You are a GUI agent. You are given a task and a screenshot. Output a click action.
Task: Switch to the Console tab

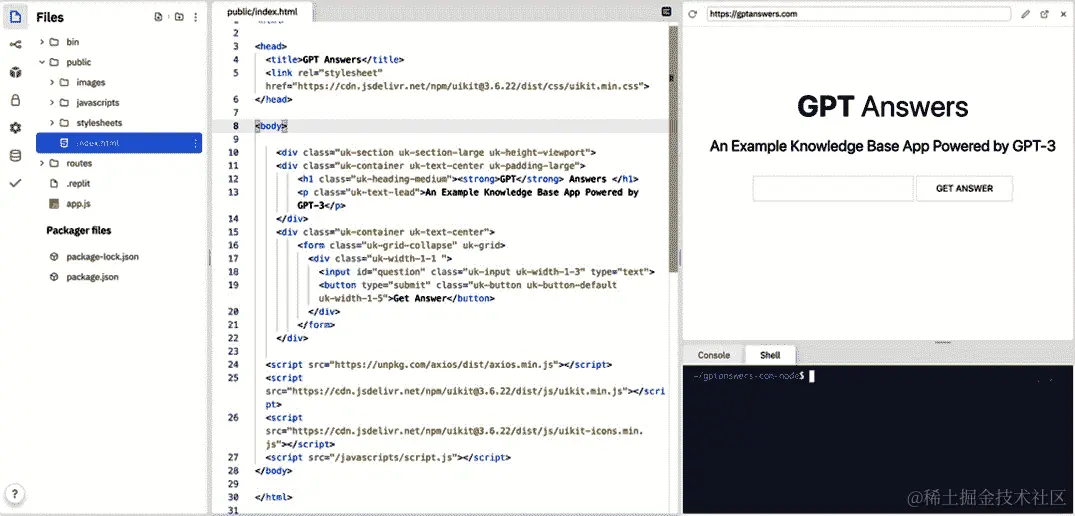click(713, 355)
